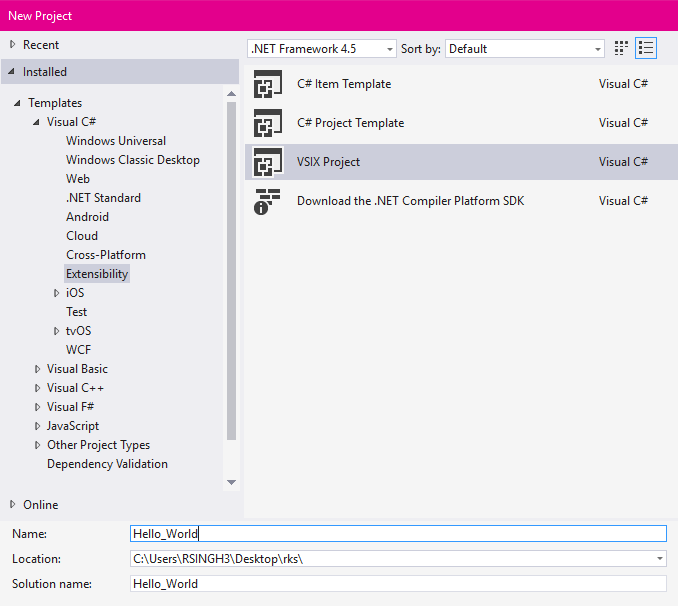
Task: Click the .NET Compiler Platform SDK download icon
Action: [x=267, y=202]
